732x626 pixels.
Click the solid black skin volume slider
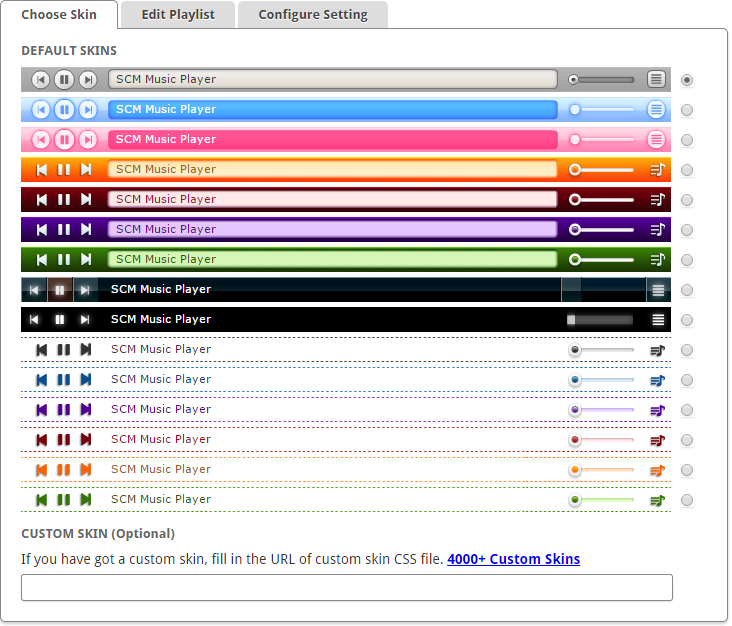pos(600,320)
